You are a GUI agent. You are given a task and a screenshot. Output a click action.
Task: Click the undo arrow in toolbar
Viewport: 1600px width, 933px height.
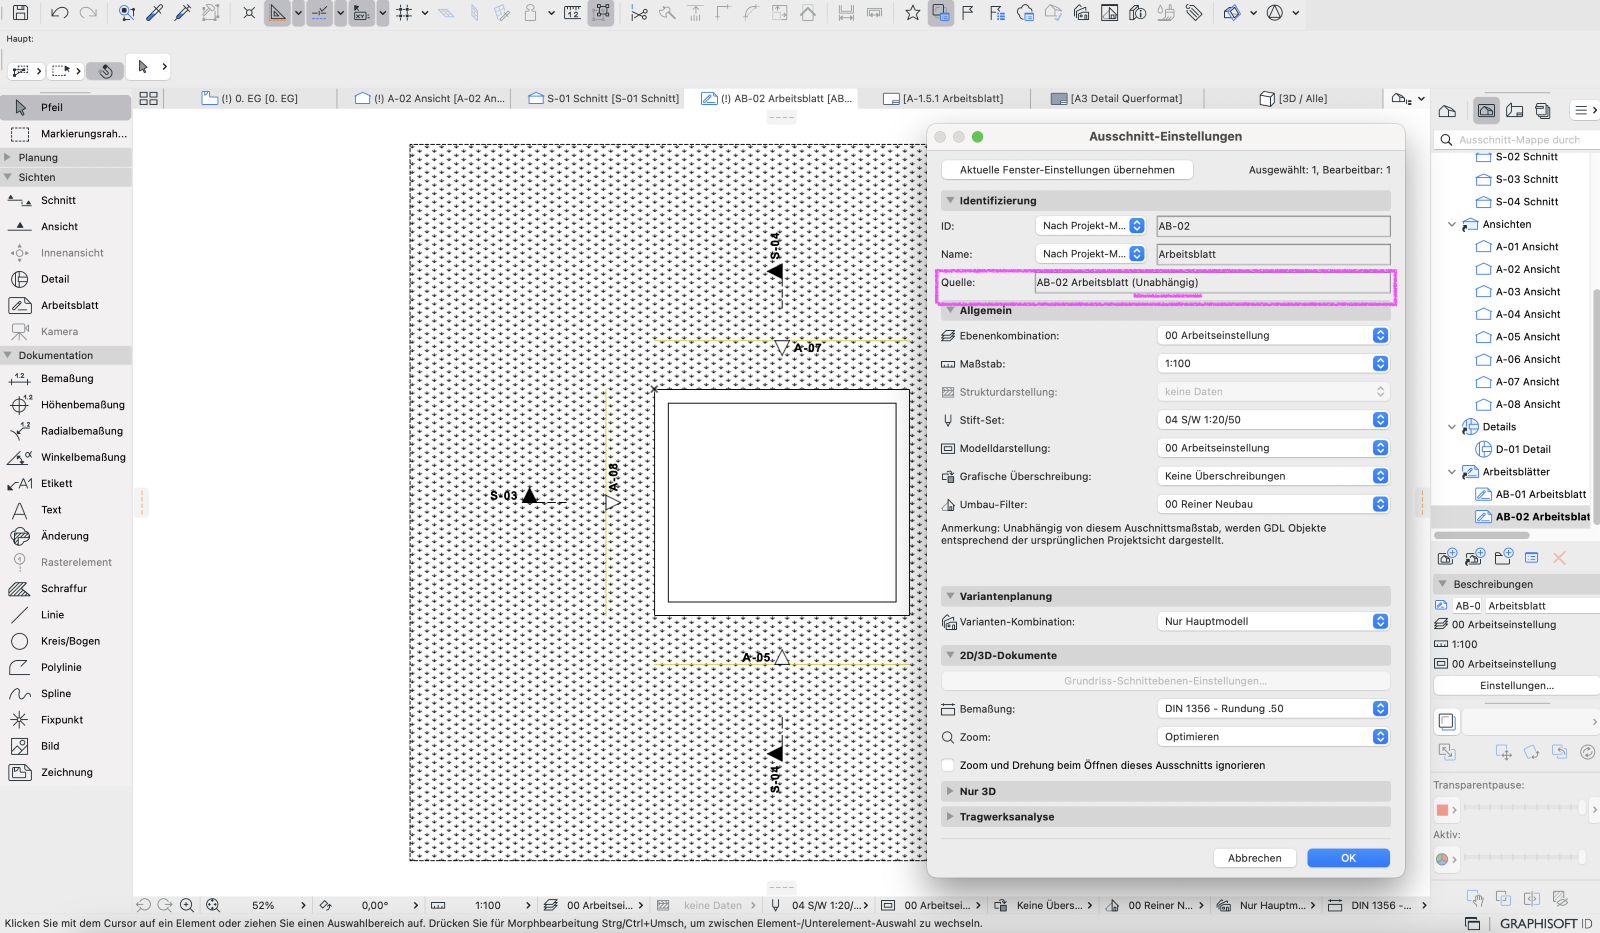click(x=59, y=13)
